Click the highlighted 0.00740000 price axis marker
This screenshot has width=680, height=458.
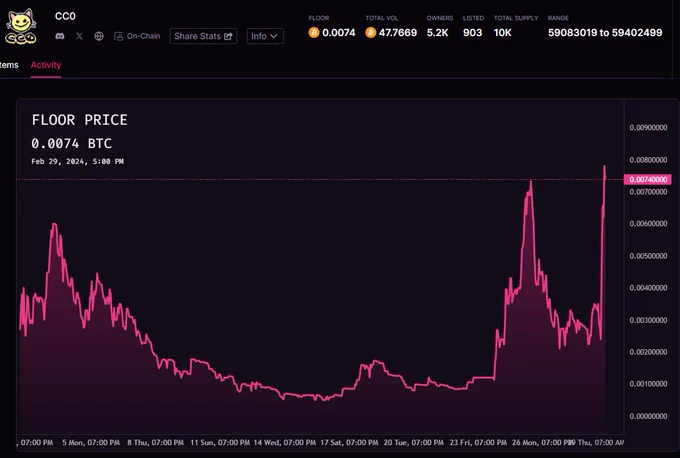pos(648,180)
